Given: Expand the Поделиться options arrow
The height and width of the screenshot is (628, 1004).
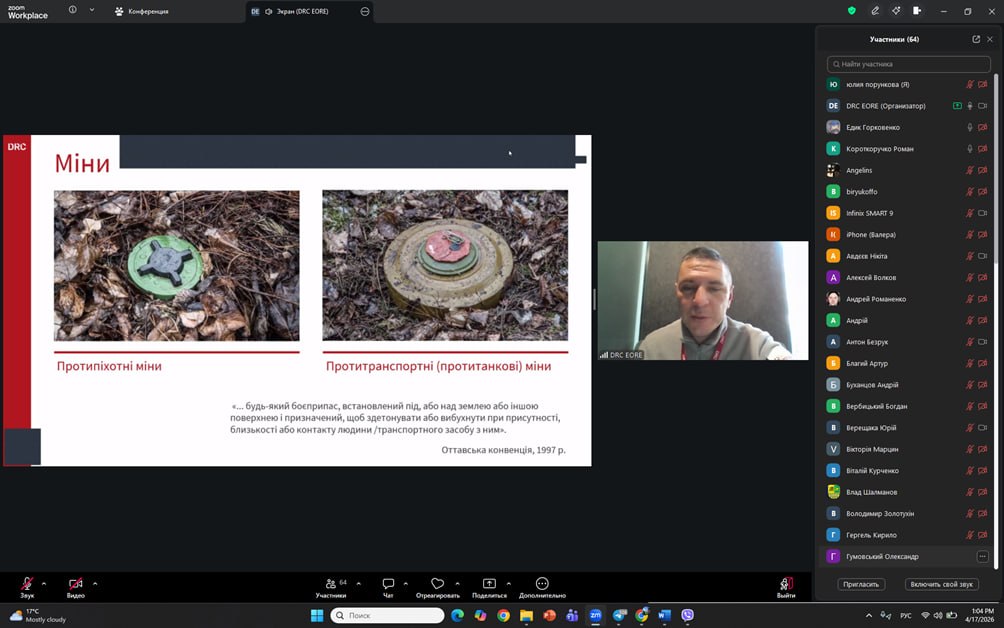Looking at the screenshot, I should [x=508, y=583].
